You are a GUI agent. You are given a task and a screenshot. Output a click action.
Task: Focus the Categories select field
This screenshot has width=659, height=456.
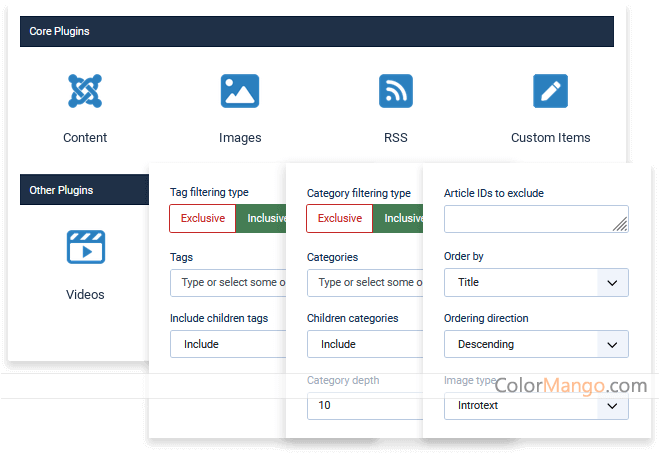coord(365,282)
